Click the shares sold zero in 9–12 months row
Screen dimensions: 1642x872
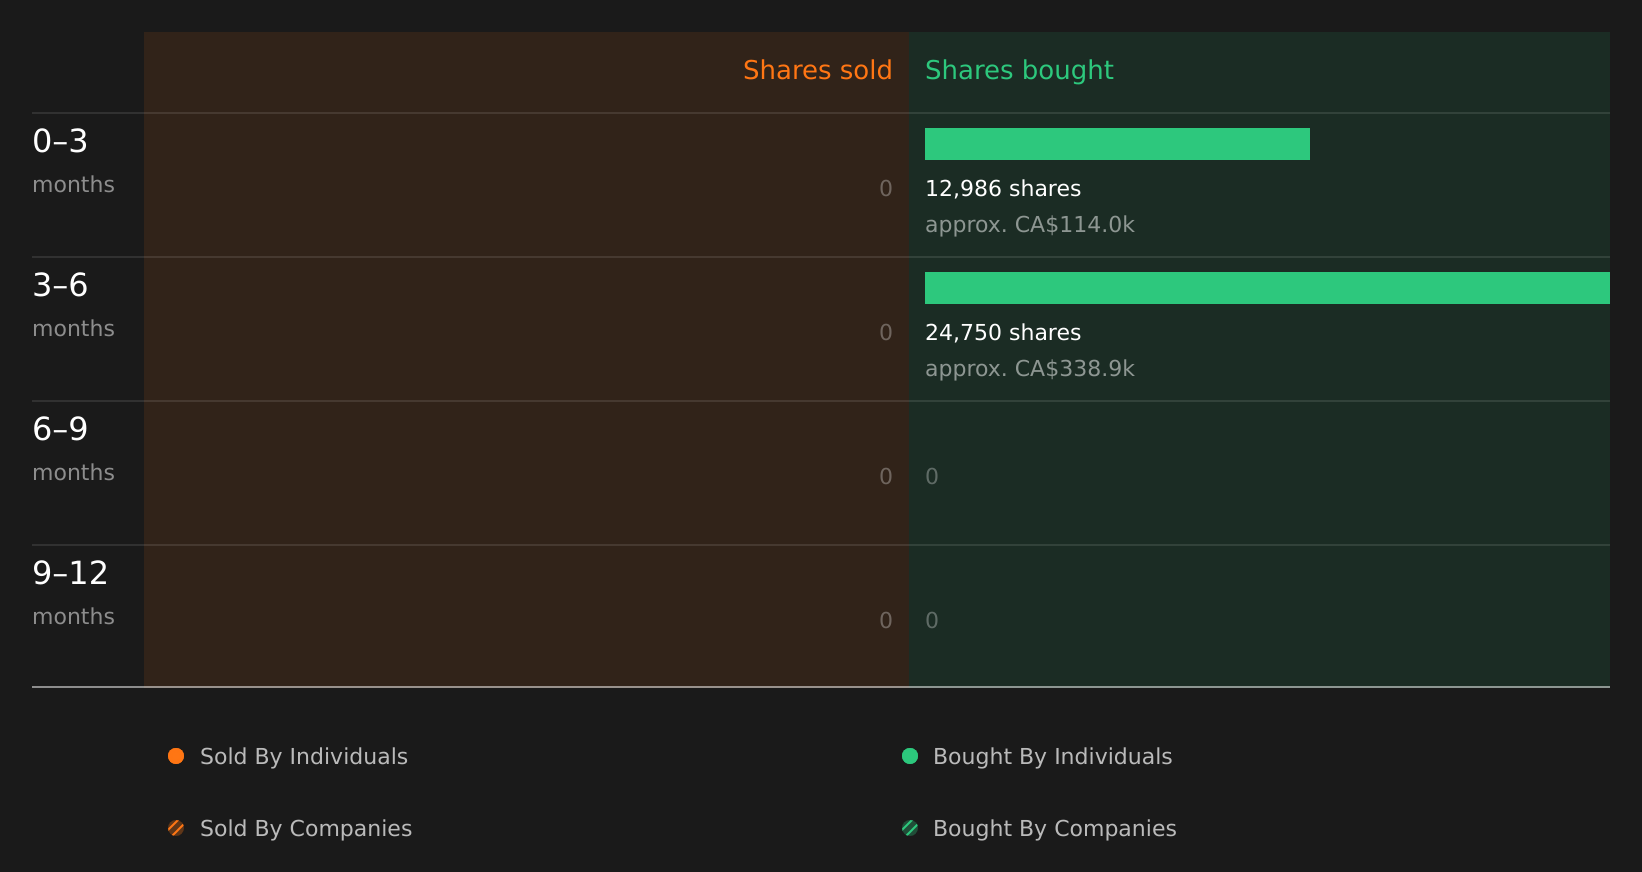coord(886,621)
